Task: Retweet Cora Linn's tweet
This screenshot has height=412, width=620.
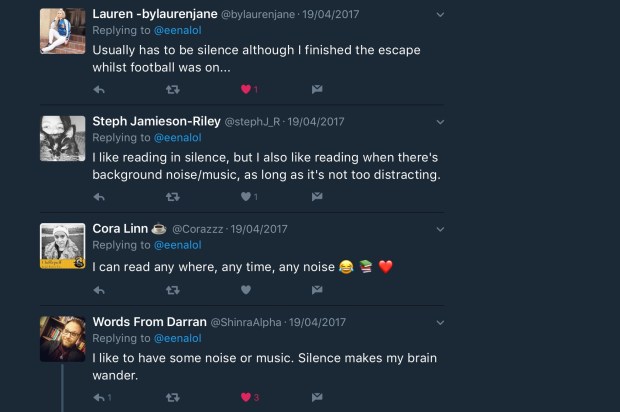Action: coord(172,290)
